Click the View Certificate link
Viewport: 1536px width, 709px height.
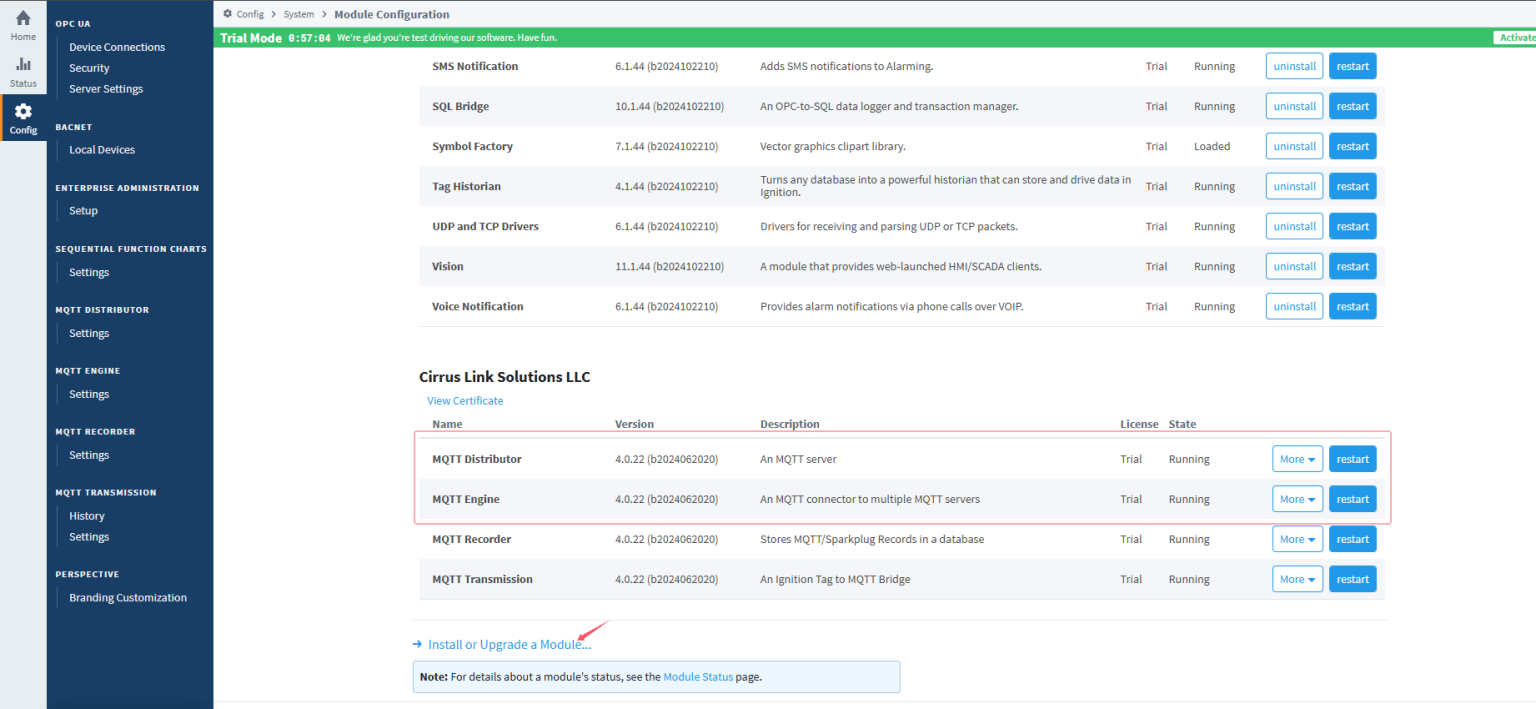pyautogui.click(x=465, y=399)
